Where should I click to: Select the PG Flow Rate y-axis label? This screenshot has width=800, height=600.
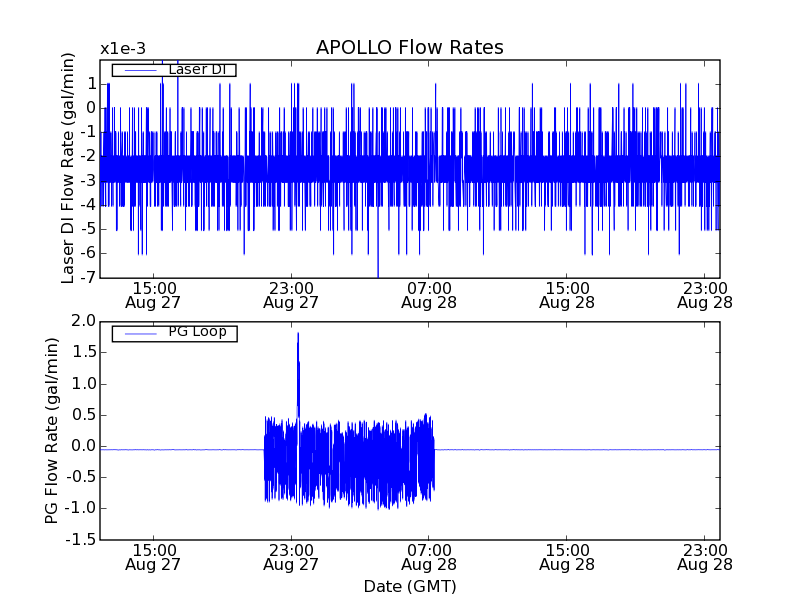[52, 430]
